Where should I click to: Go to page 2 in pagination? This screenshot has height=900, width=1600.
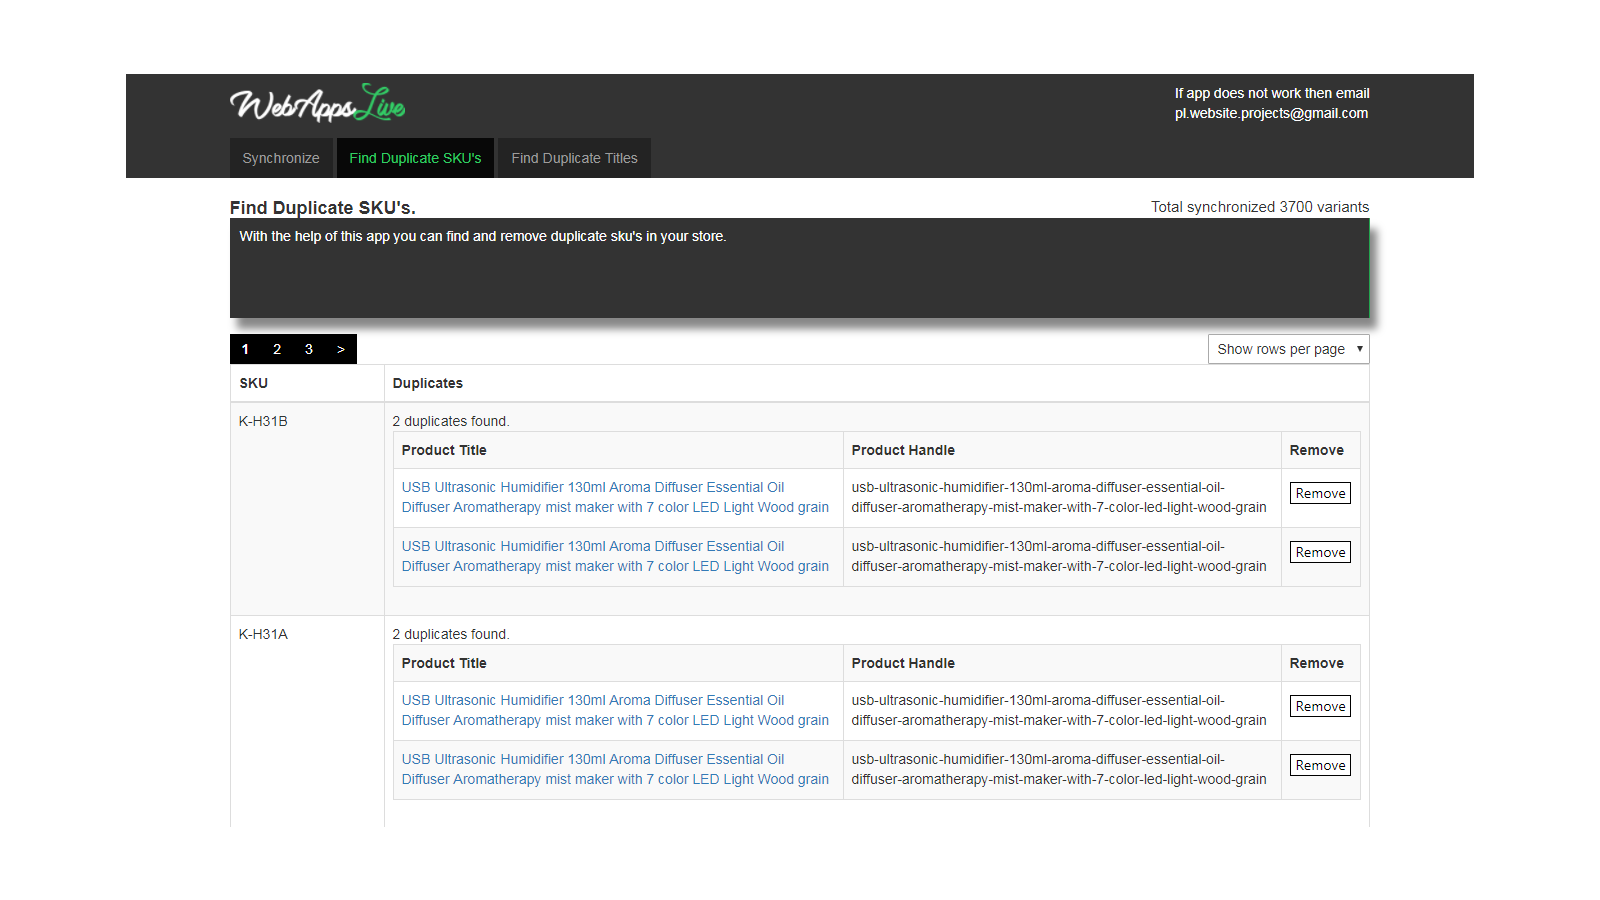click(277, 349)
